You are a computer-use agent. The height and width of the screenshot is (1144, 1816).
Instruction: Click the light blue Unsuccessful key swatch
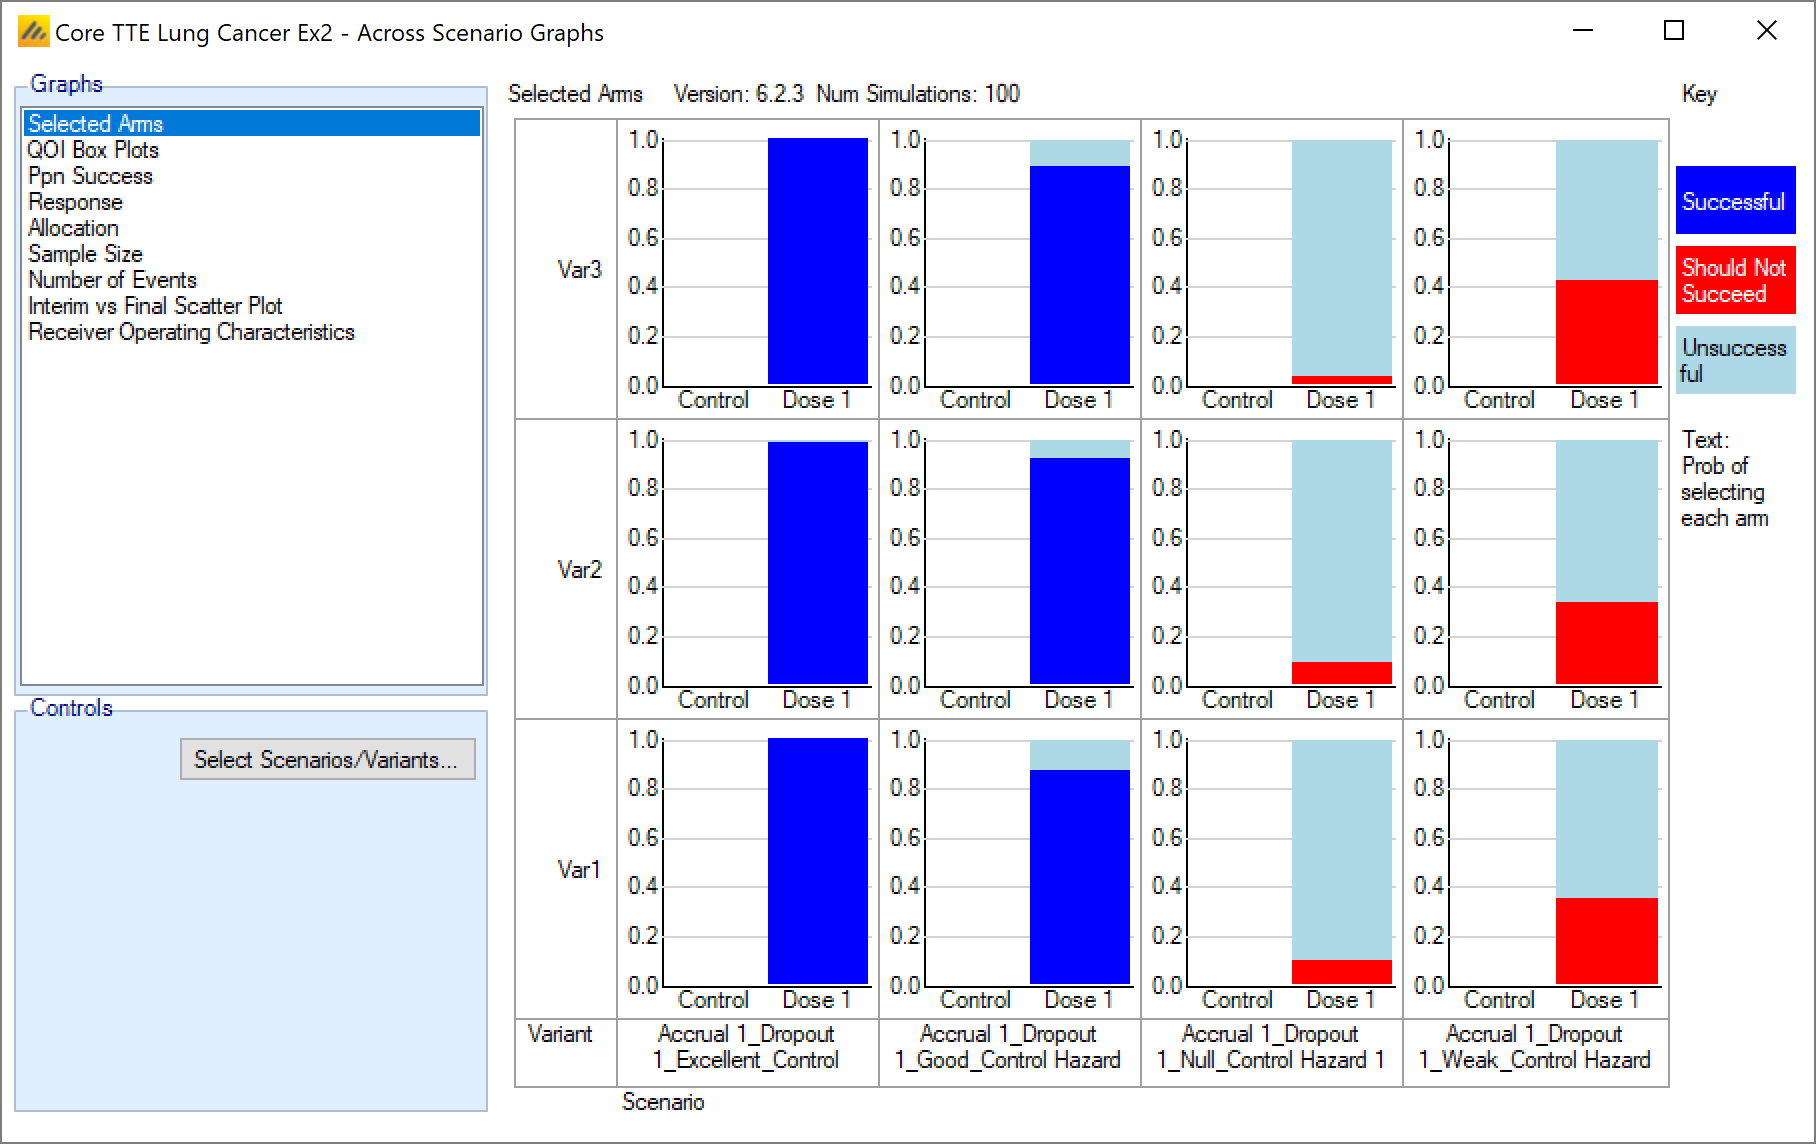point(1735,360)
